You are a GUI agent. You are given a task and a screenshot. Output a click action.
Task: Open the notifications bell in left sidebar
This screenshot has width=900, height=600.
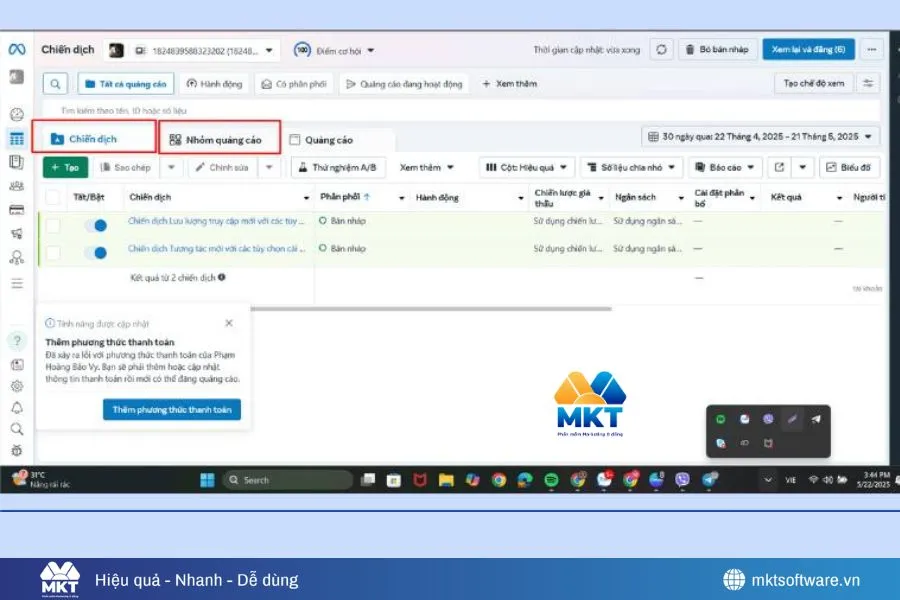coord(15,406)
